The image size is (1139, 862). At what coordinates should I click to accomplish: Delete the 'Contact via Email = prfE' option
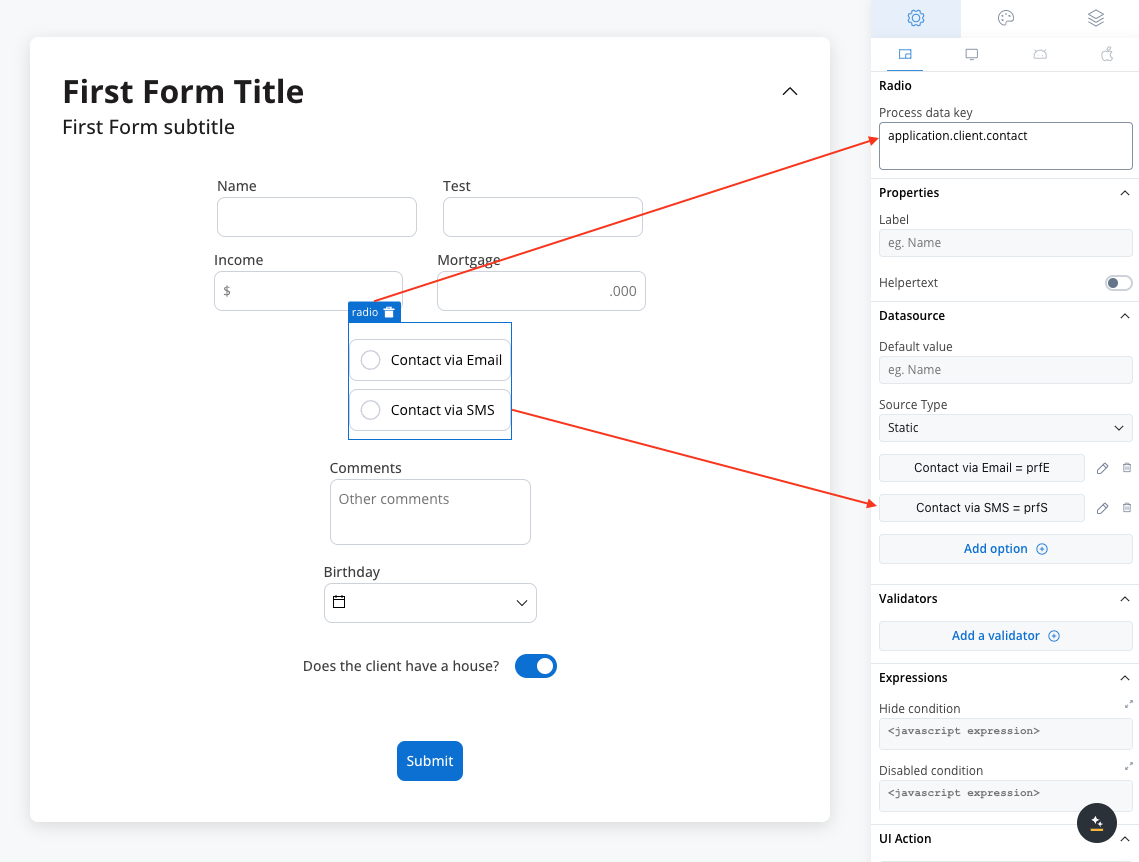pyautogui.click(x=1127, y=468)
